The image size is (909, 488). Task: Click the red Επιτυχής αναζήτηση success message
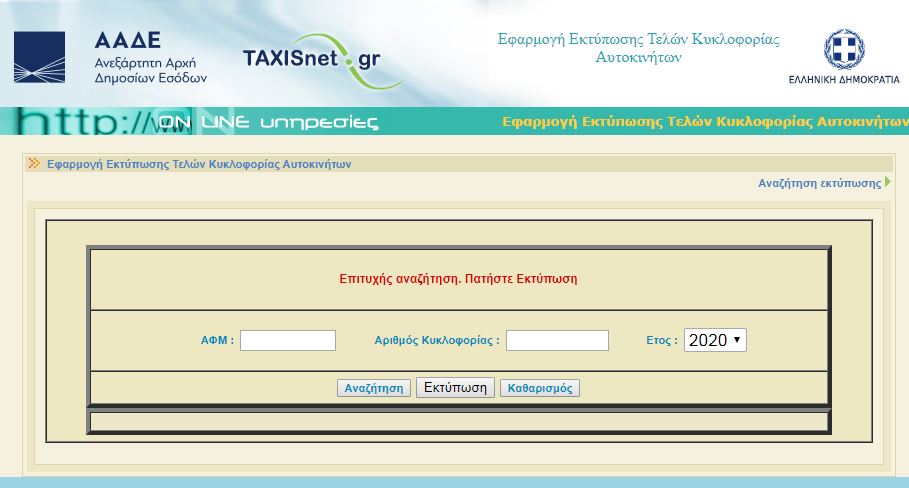pos(459,279)
